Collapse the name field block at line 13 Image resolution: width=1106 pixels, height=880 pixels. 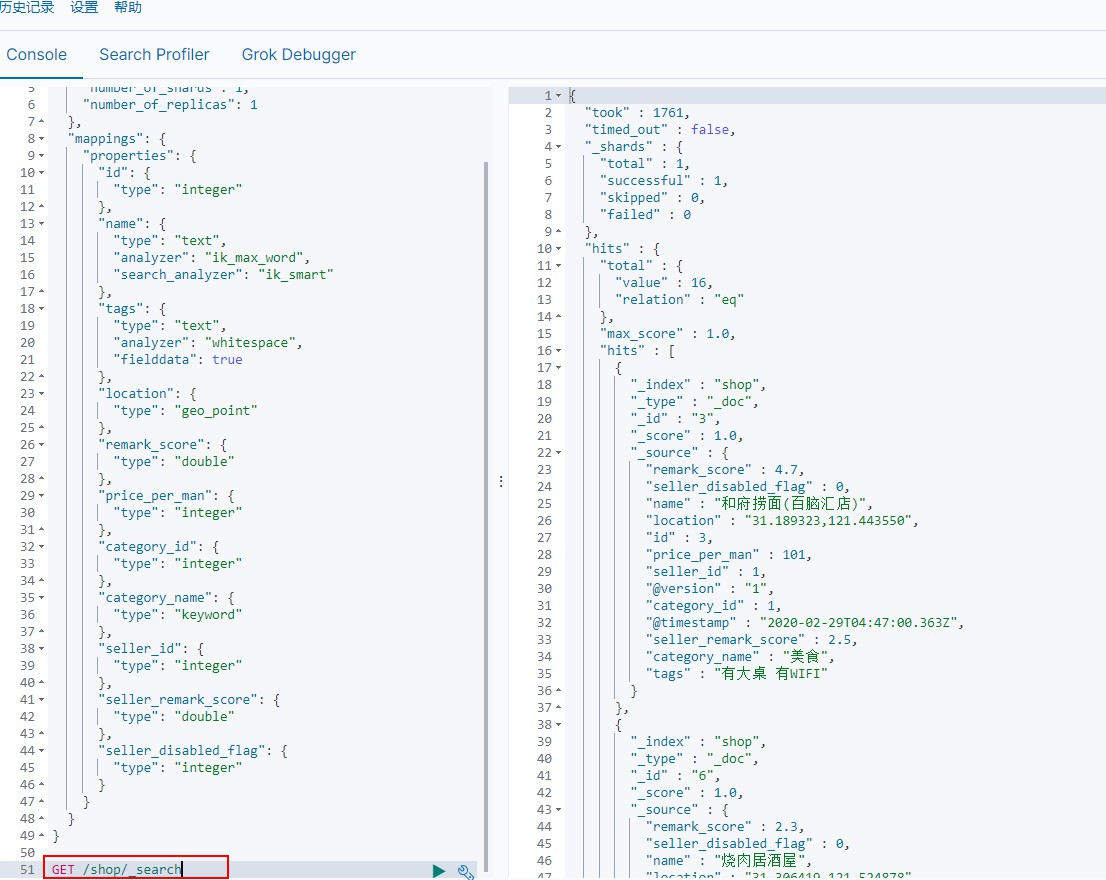point(42,224)
